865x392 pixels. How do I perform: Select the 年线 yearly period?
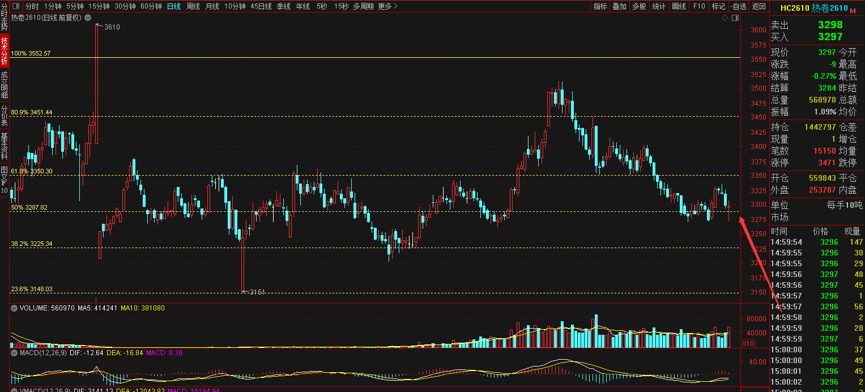302,7
